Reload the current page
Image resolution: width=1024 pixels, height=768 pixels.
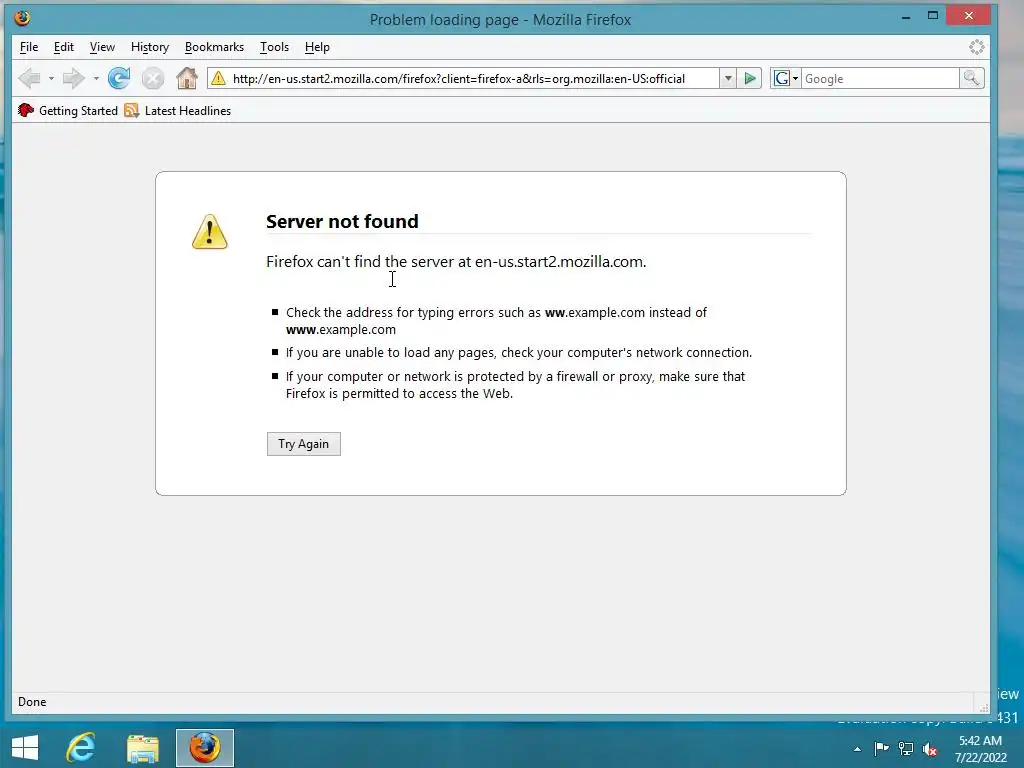(119, 78)
